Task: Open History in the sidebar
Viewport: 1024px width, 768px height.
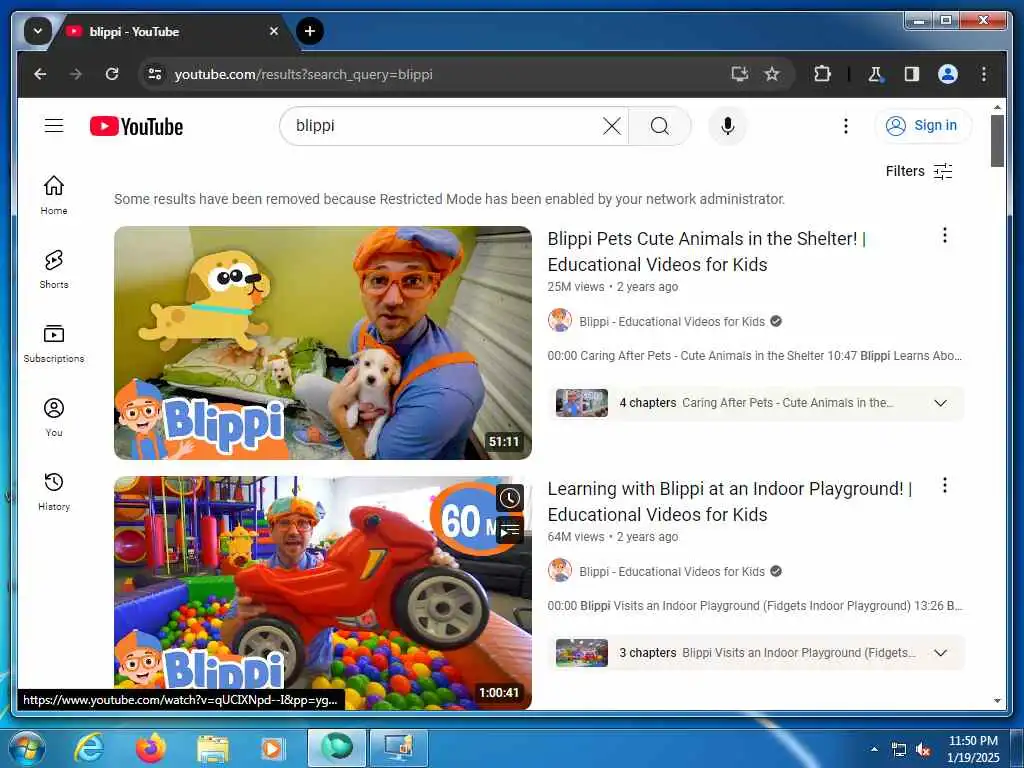Action: tap(54, 491)
